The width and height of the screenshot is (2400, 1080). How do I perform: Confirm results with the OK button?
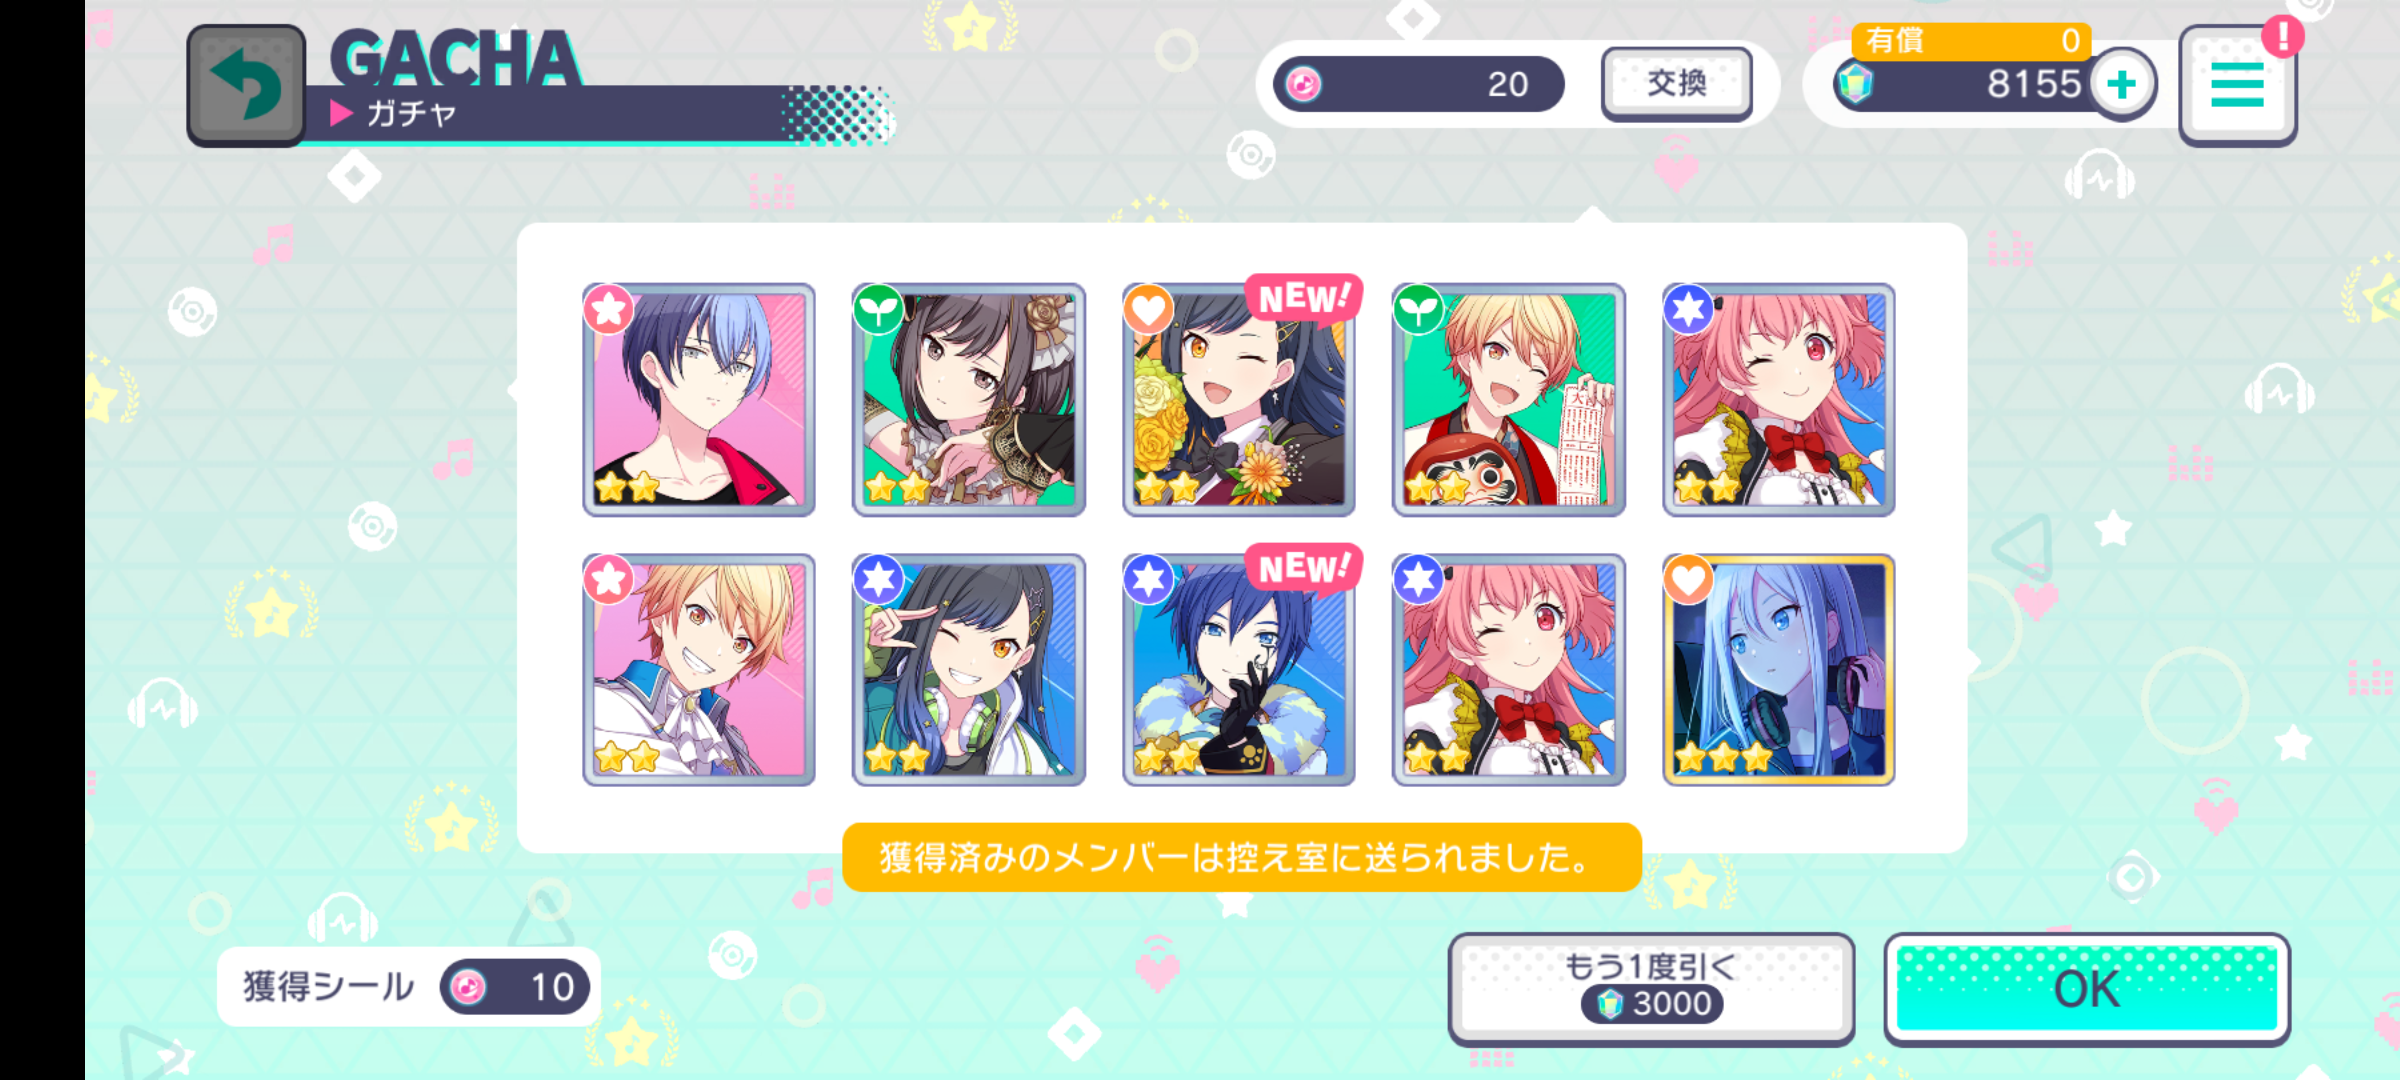point(2087,989)
